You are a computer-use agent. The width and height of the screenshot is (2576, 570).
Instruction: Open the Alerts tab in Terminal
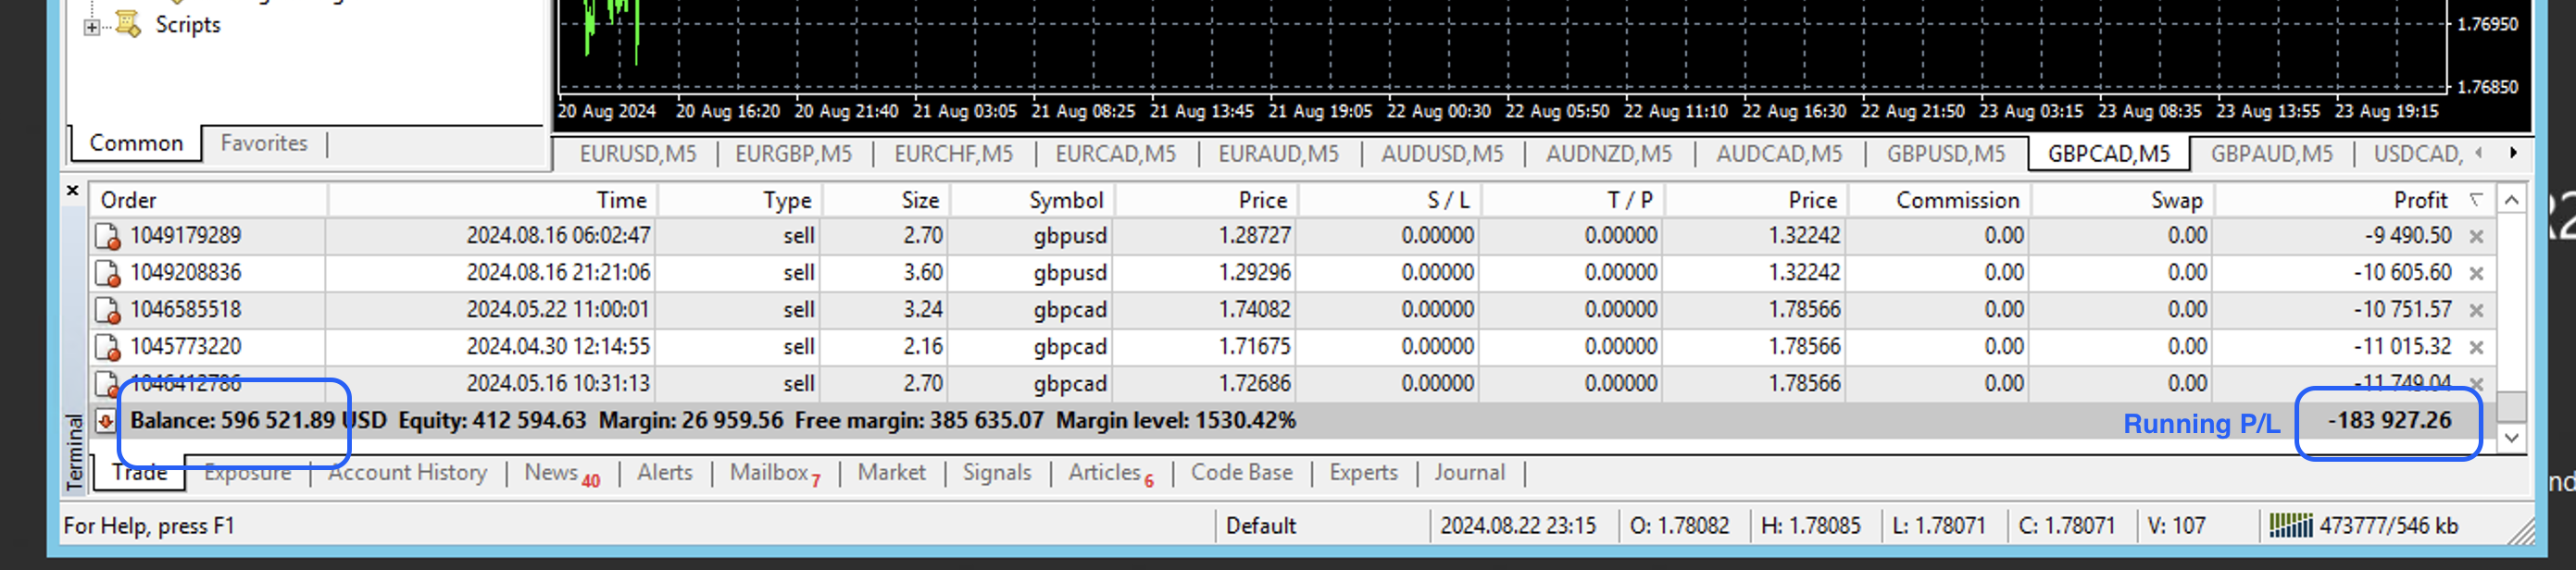pyautogui.click(x=665, y=473)
